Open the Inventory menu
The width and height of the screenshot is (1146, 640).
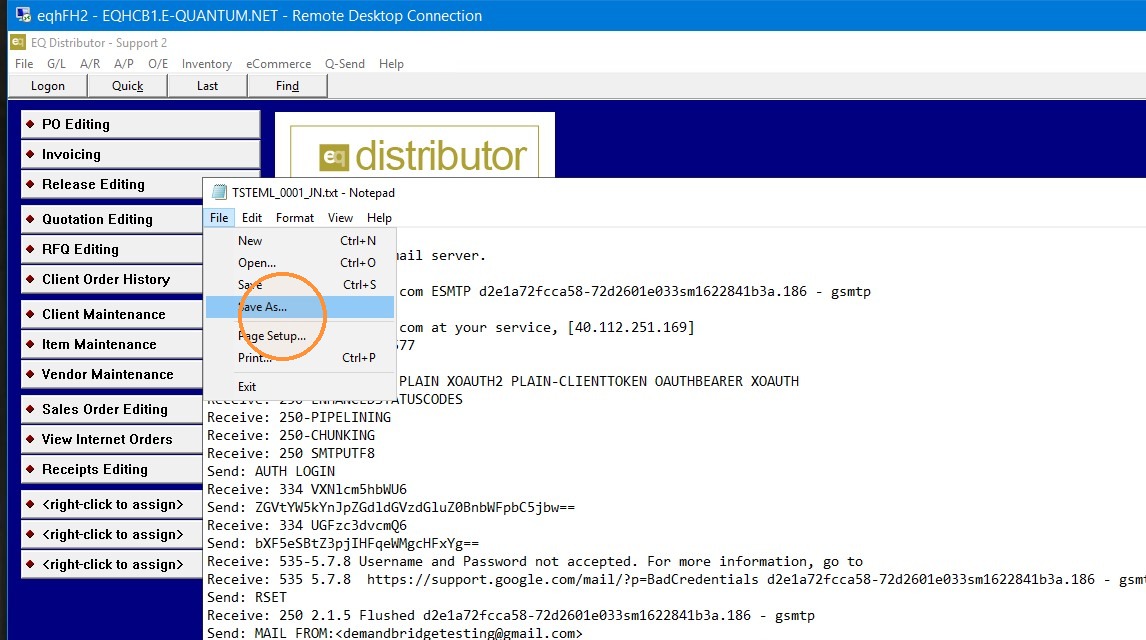(207, 64)
